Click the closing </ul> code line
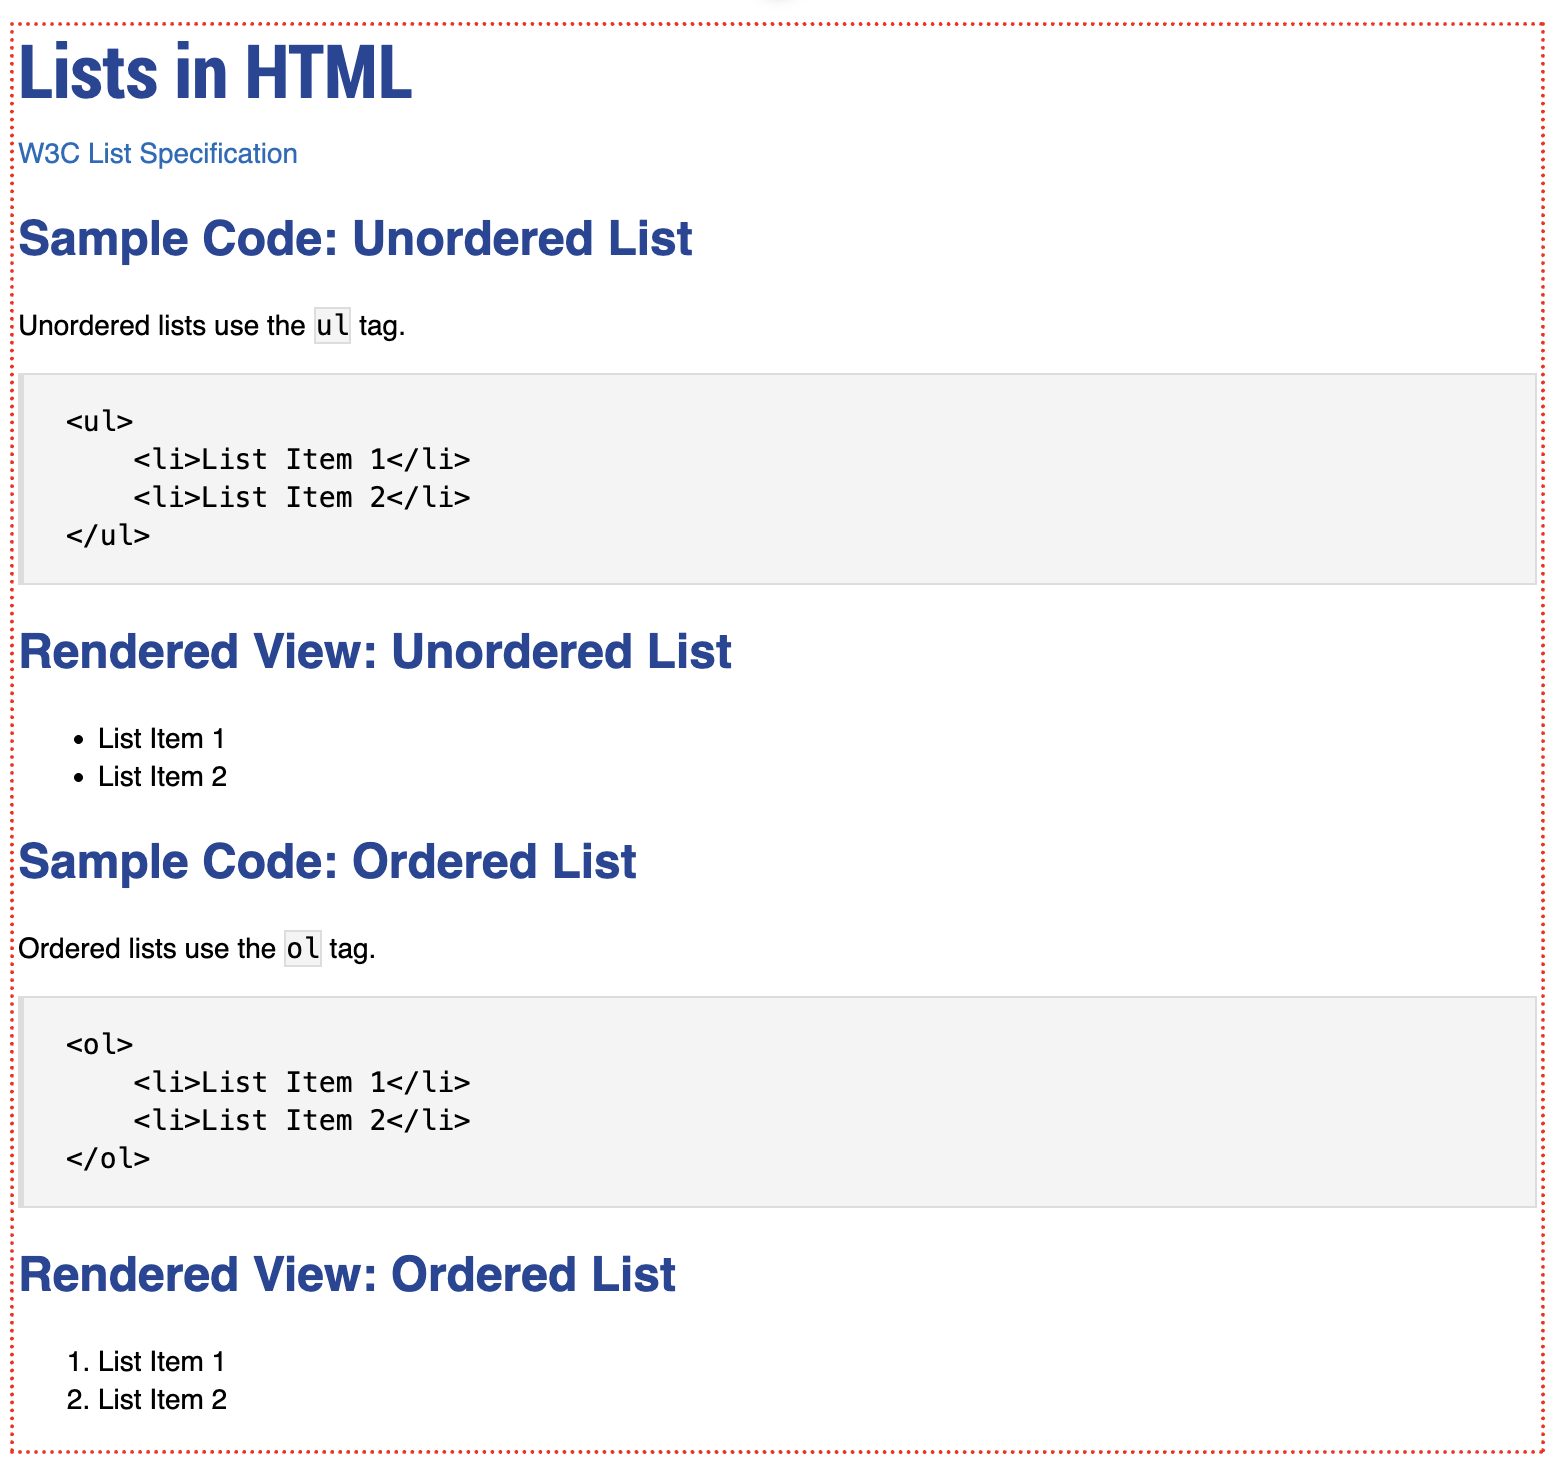 point(108,535)
